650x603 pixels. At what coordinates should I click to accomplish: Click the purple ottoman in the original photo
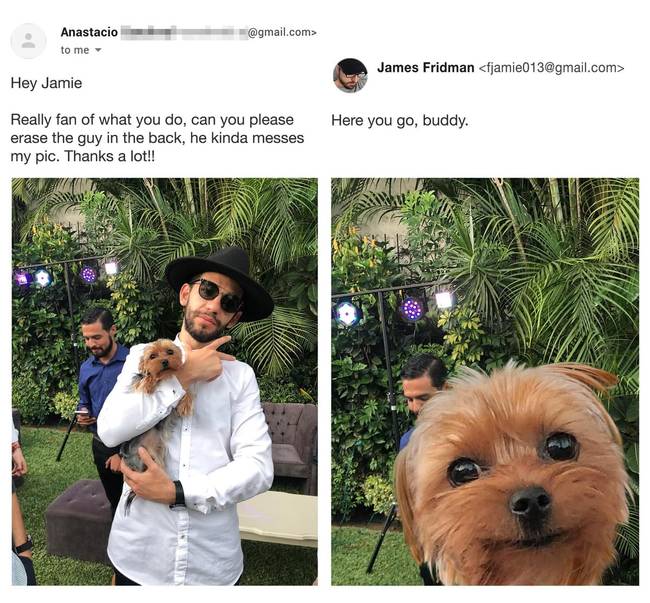[x=79, y=520]
